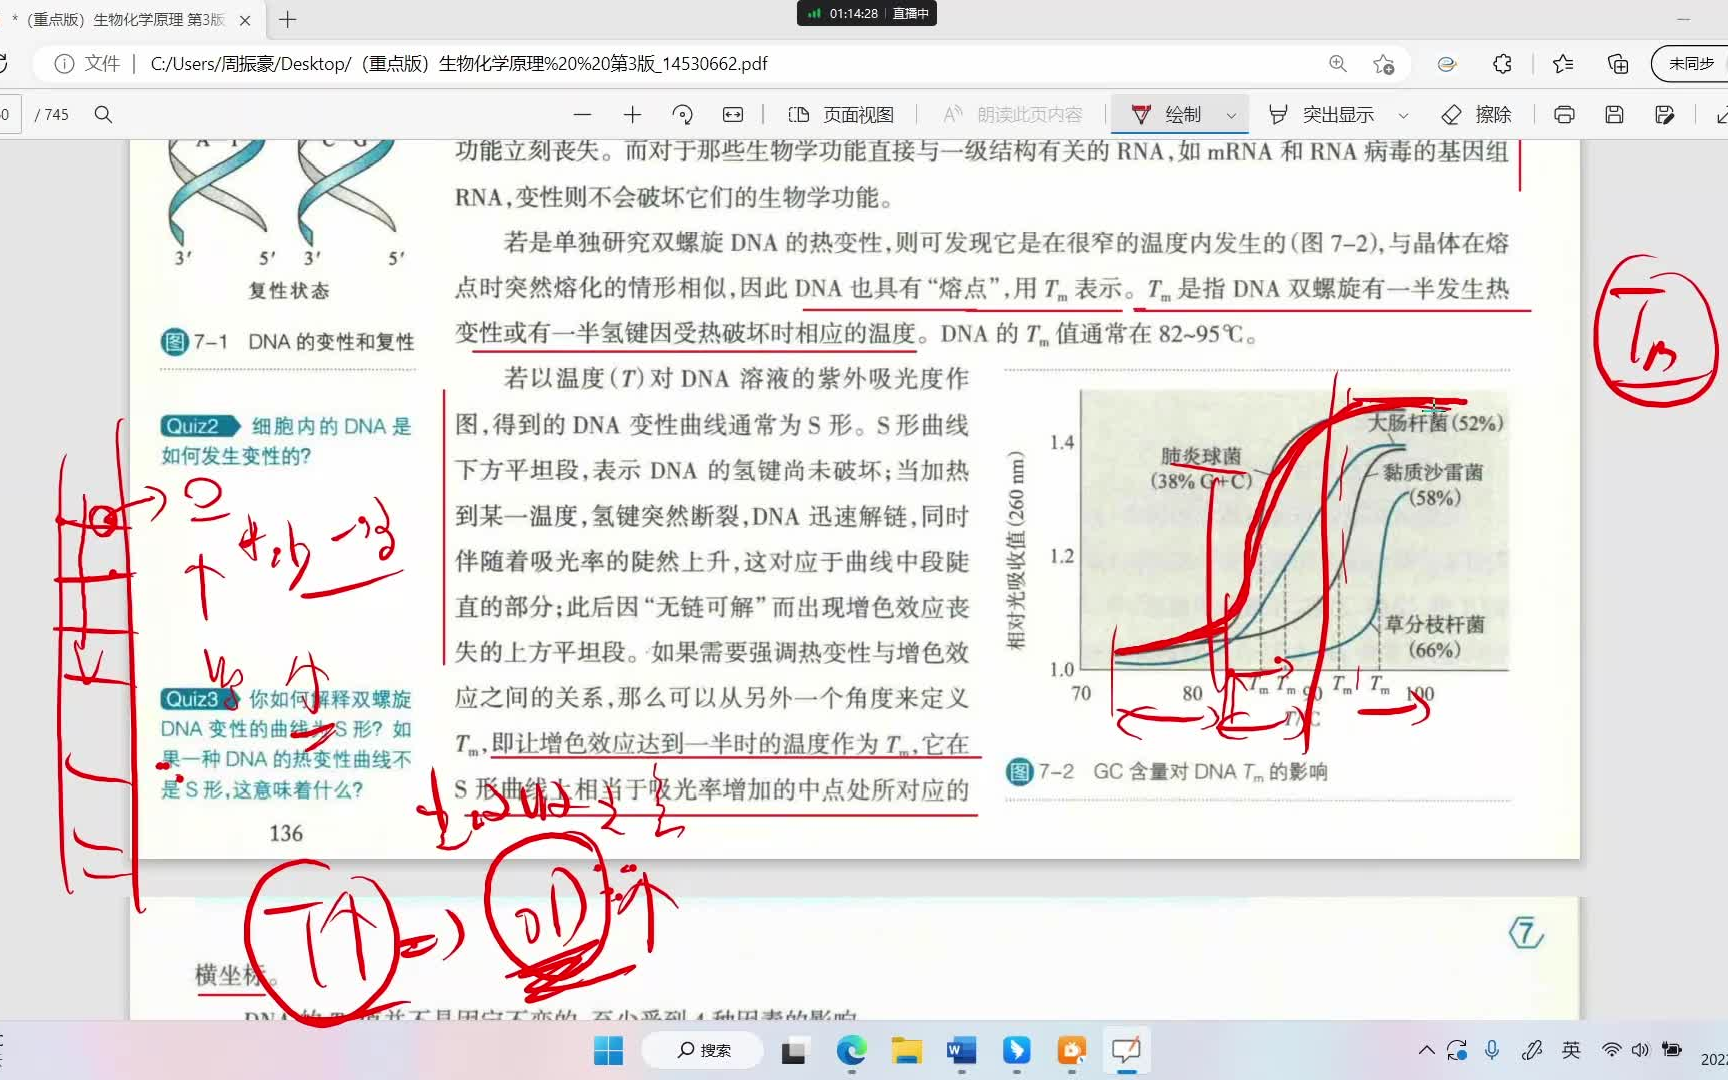The width and height of the screenshot is (1728, 1080).
Task: Open the favorites list
Action: point(1563,64)
